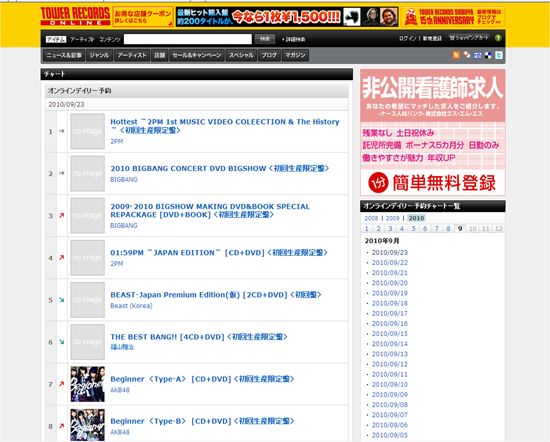
Task: Open the ニュース&記事 menu
Action: pyautogui.click(x=64, y=55)
